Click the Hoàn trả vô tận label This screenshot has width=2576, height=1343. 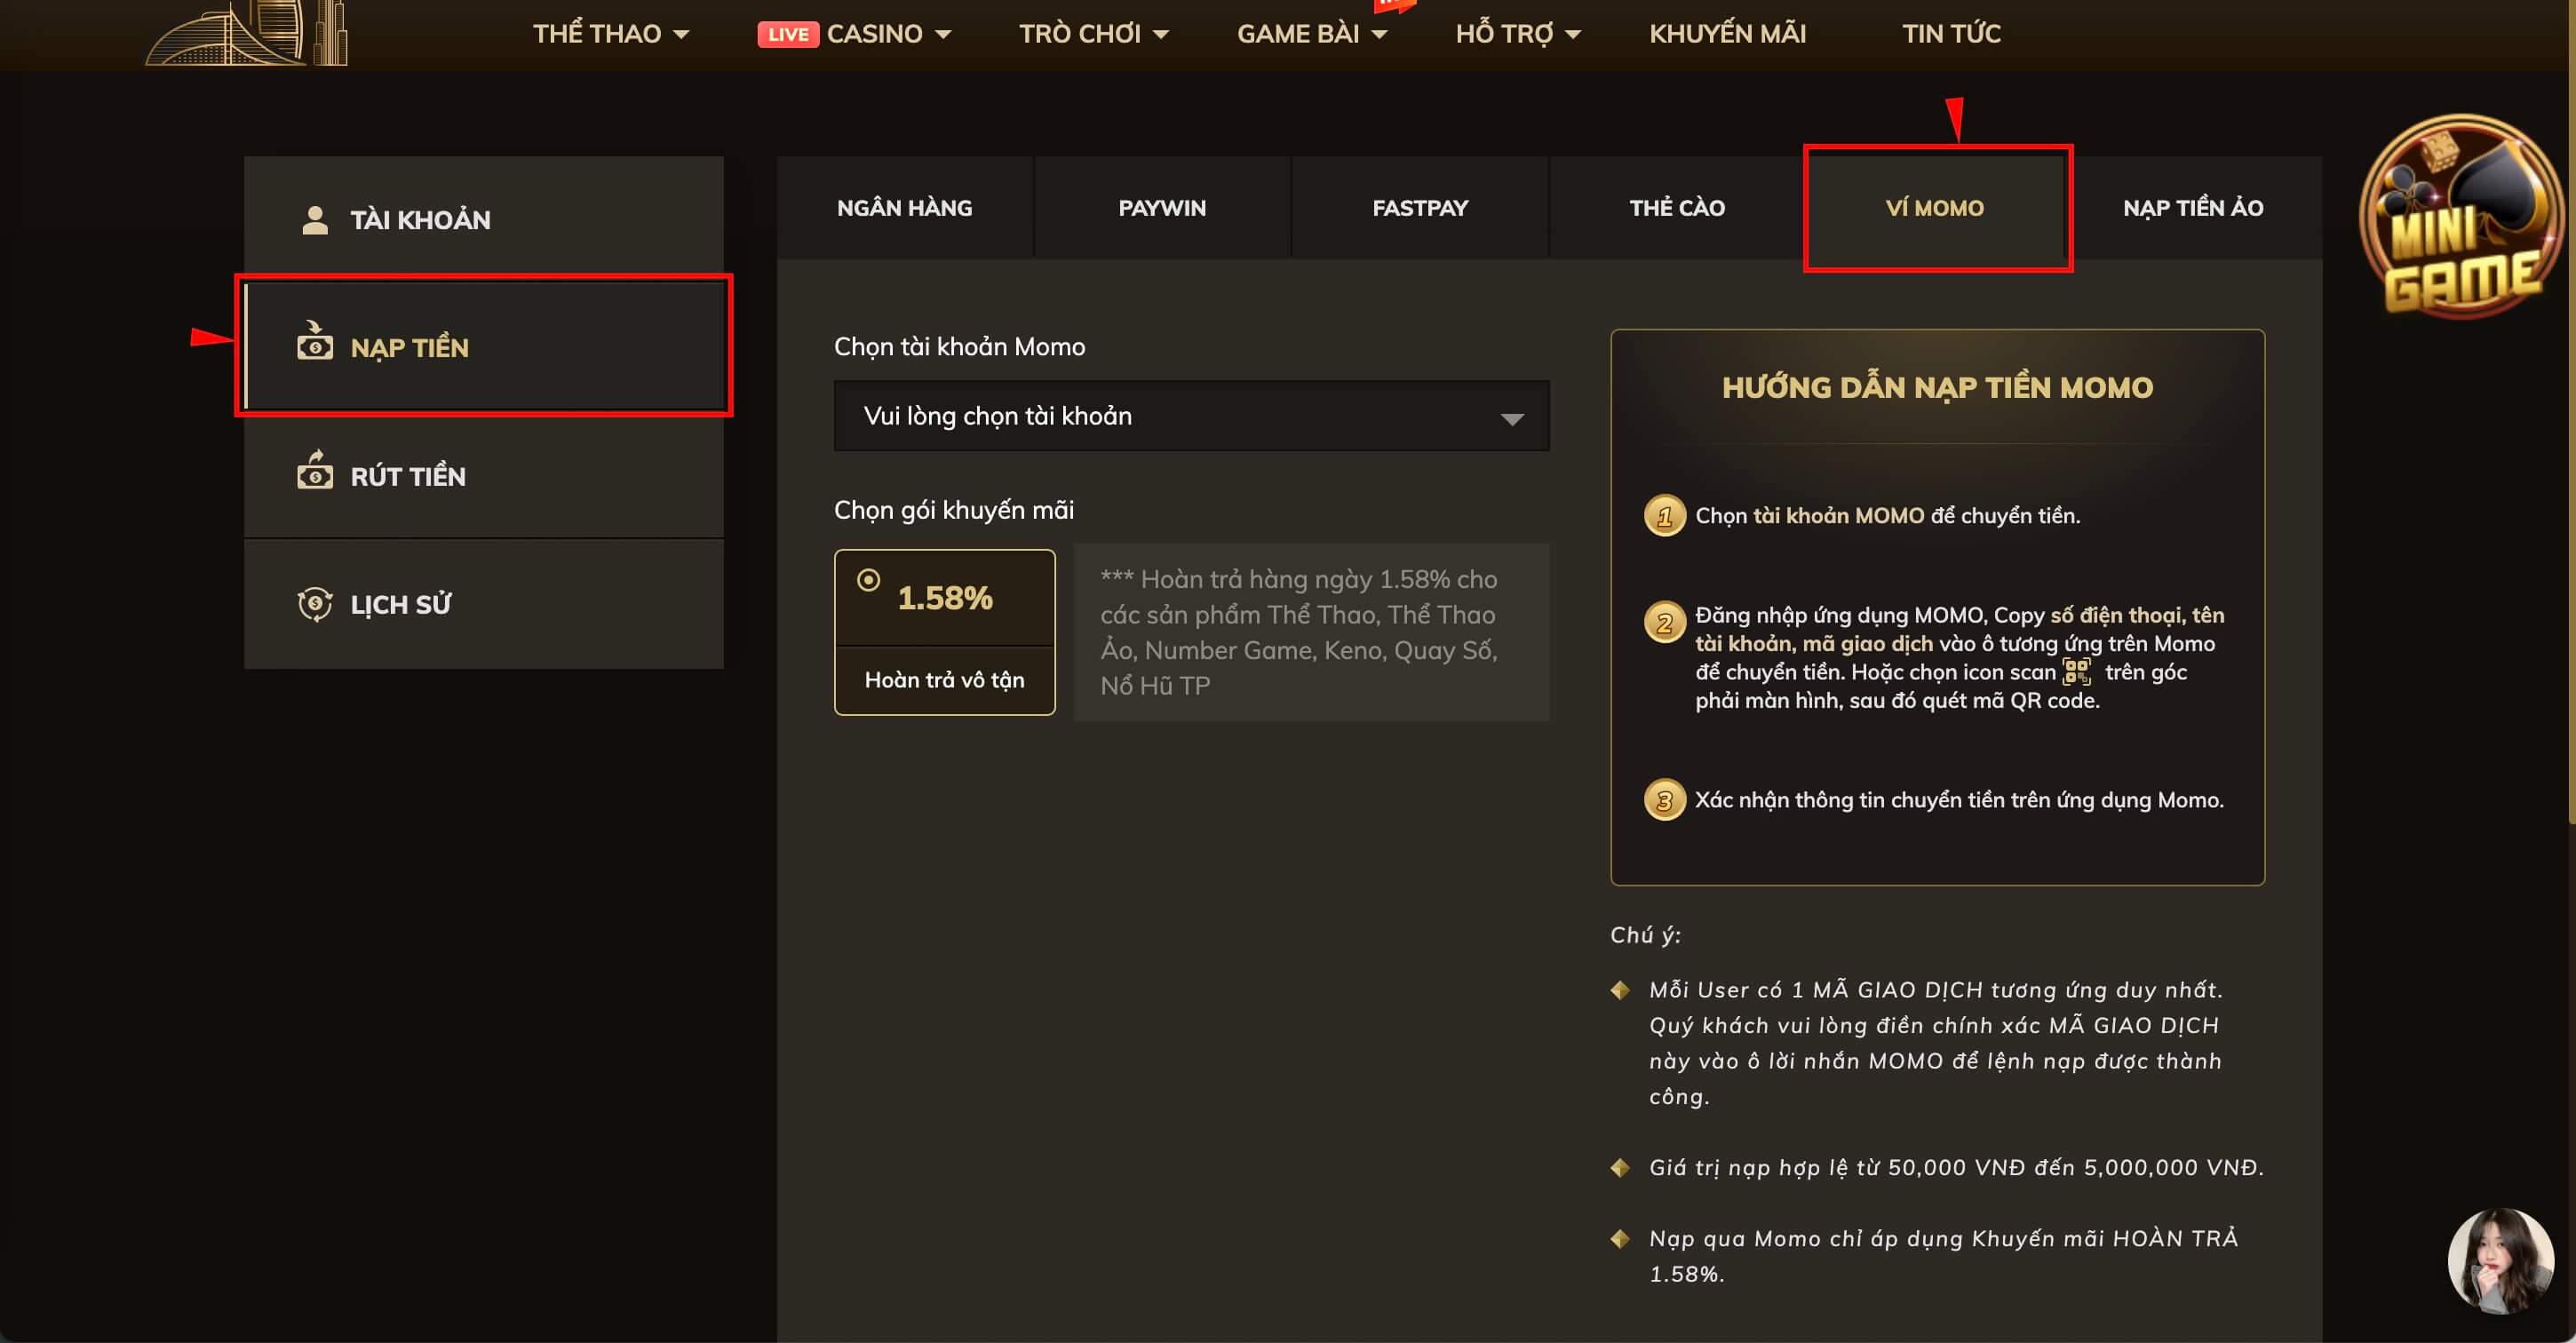pos(944,680)
